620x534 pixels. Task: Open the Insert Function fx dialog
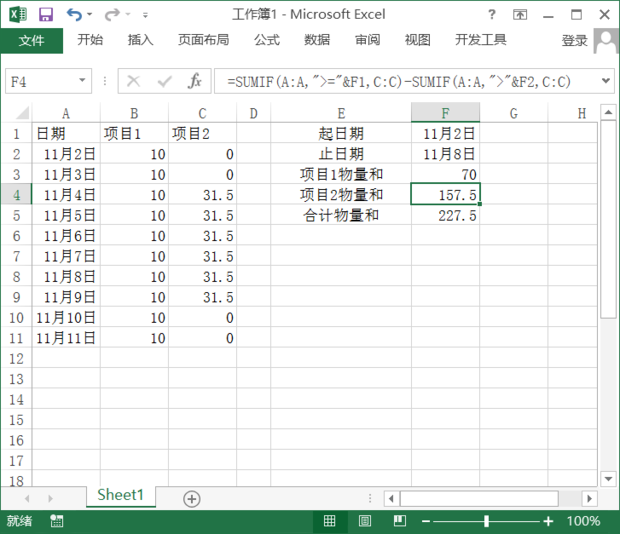pyautogui.click(x=195, y=81)
